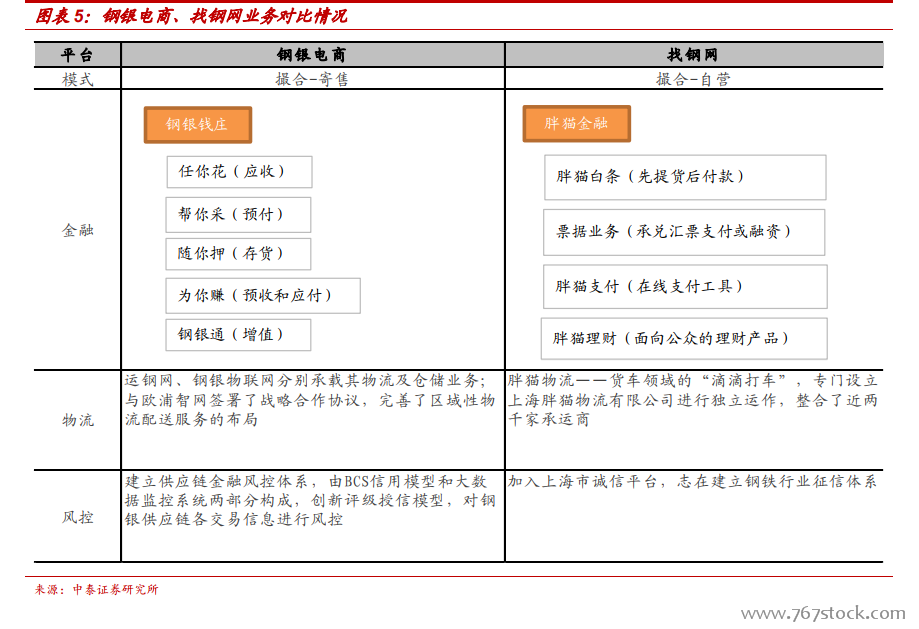Click the orange '胖猫金融' box
The width and height of the screenshot is (919, 629).
click(577, 124)
